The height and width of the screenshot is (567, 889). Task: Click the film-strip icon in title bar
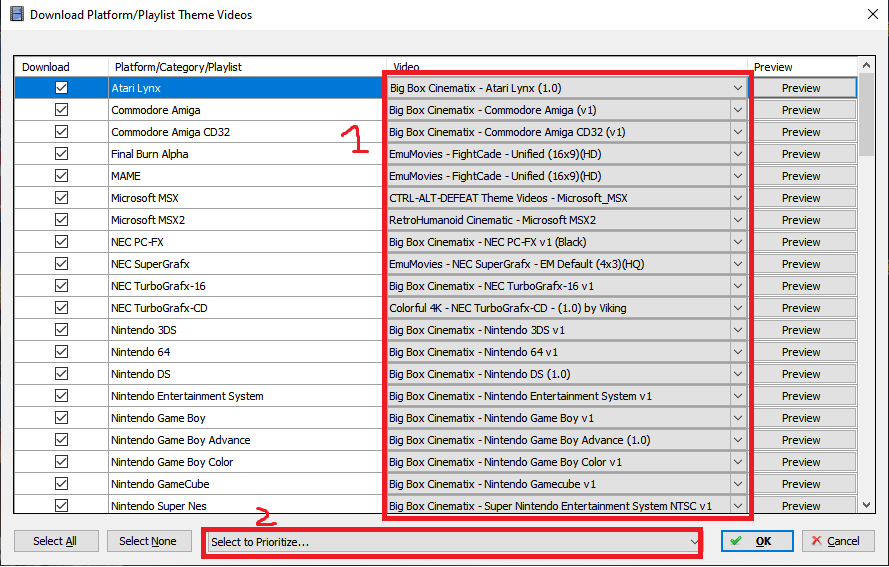tap(17, 14)
